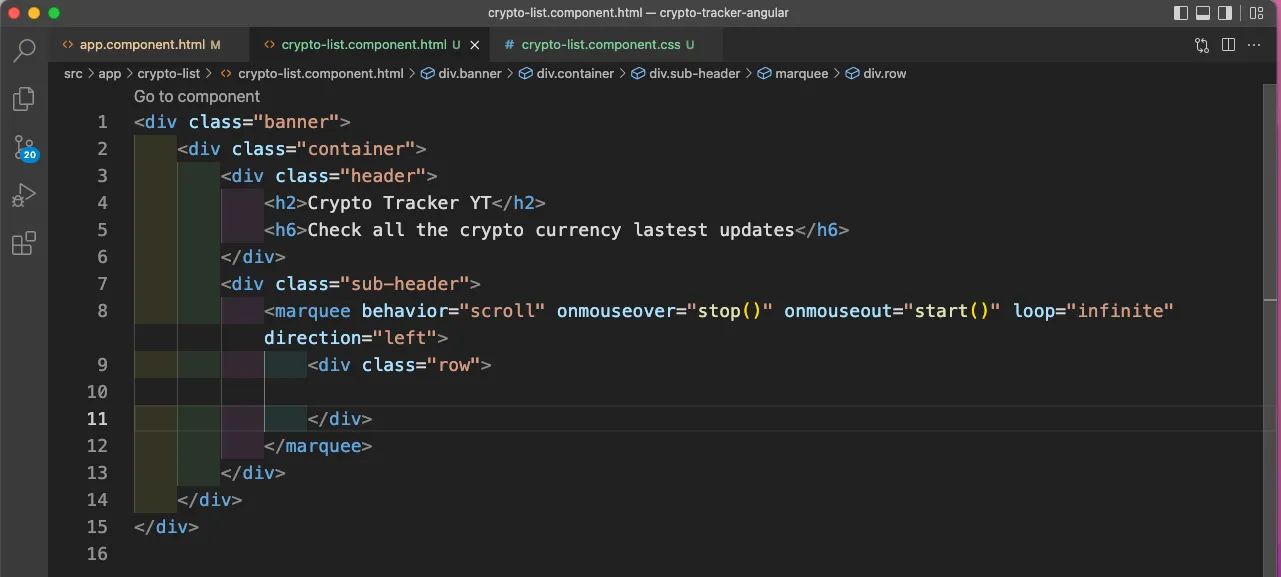Open the Search view in activity bar
The height and width of the screenshot is (577, 1281).
24,51
